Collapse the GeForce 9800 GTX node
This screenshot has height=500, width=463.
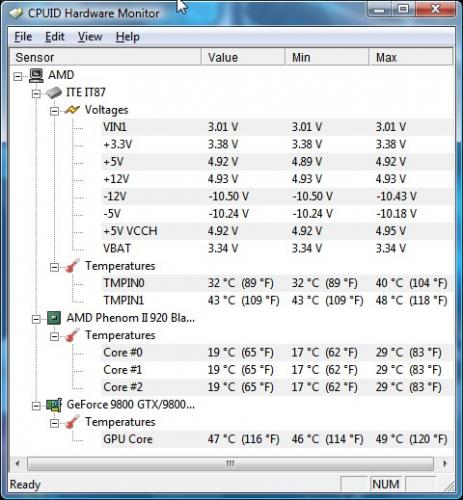pos(36,406)
